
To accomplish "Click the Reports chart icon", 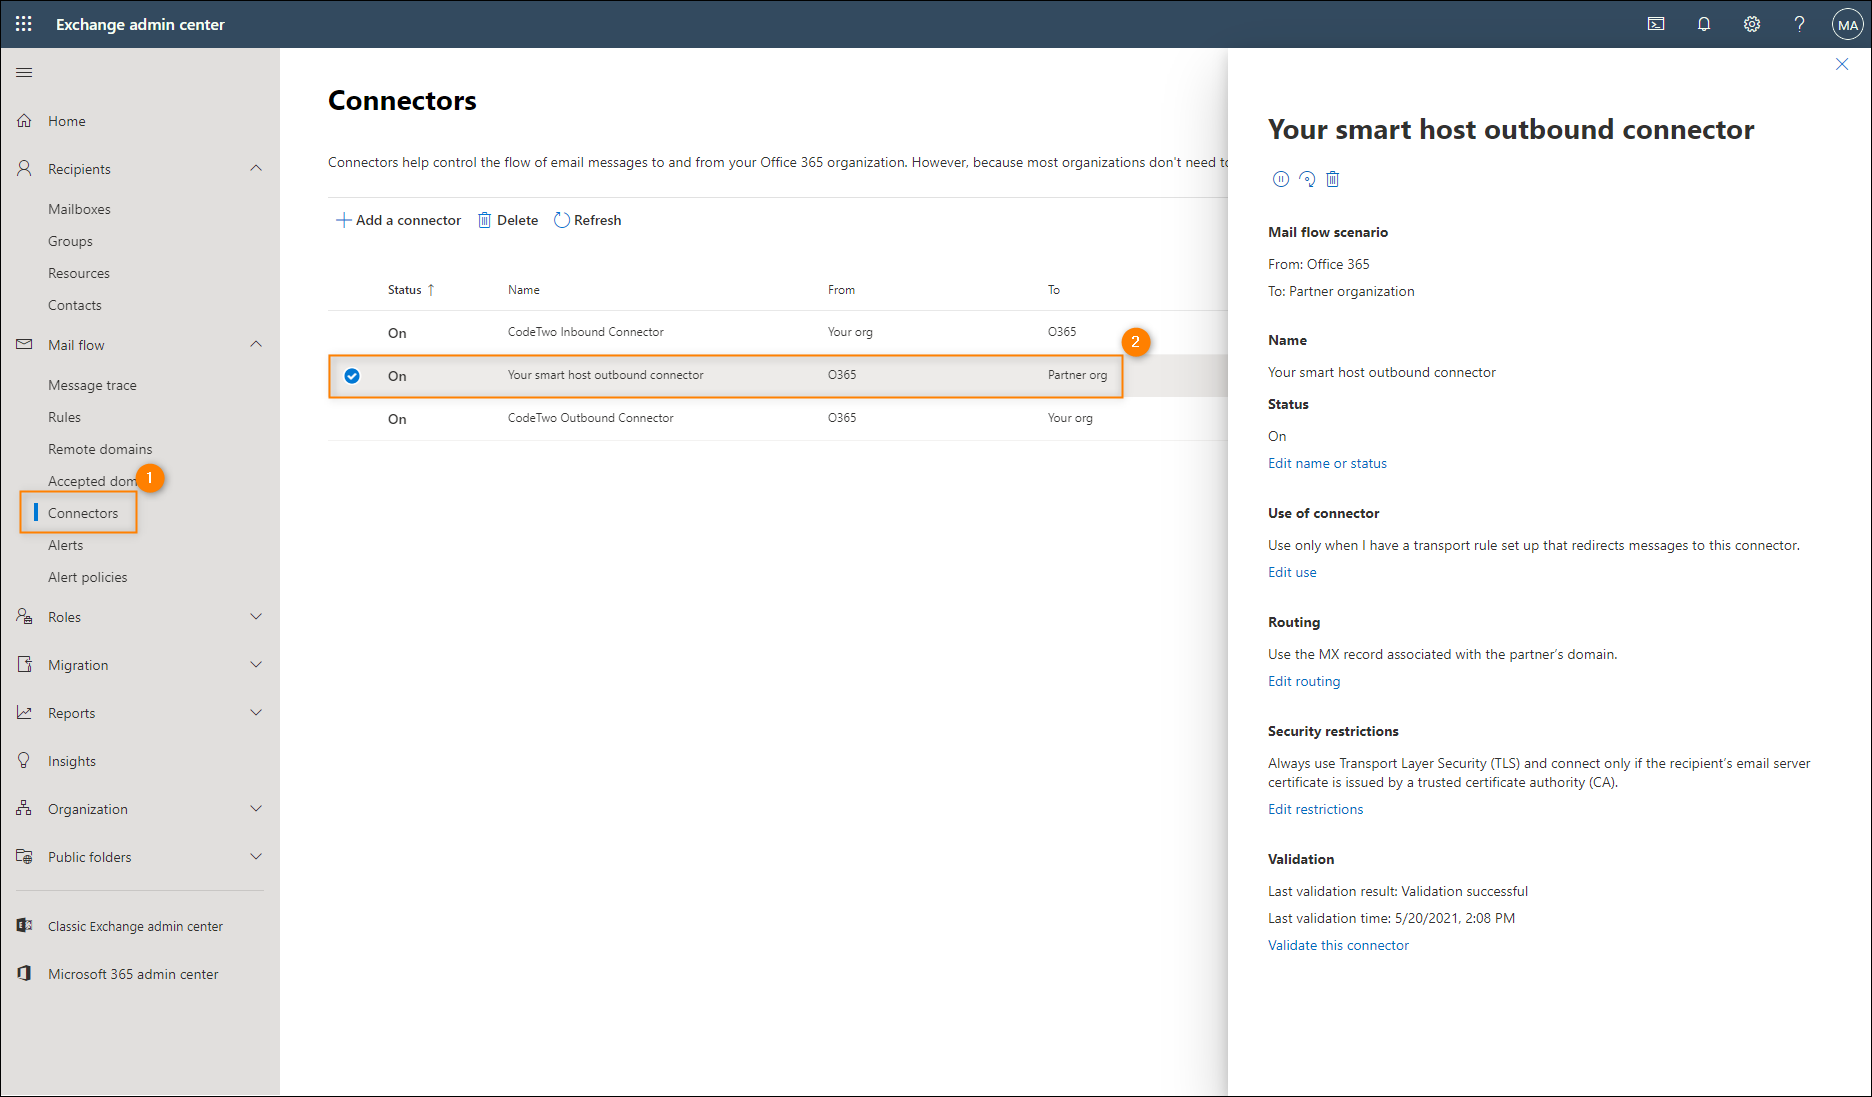I will (24, 712).
